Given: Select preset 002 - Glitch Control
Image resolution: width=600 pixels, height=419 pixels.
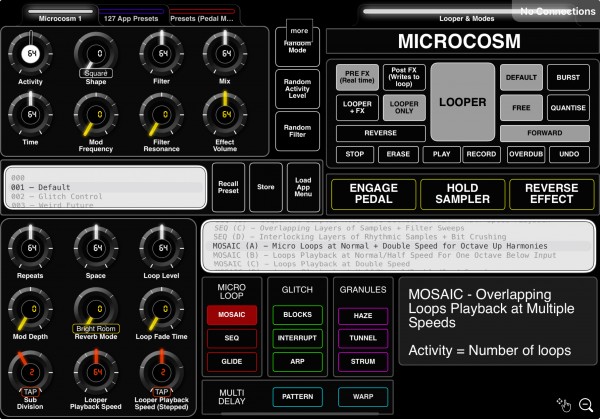Looking at the screenshot, I should coord(103,196).
